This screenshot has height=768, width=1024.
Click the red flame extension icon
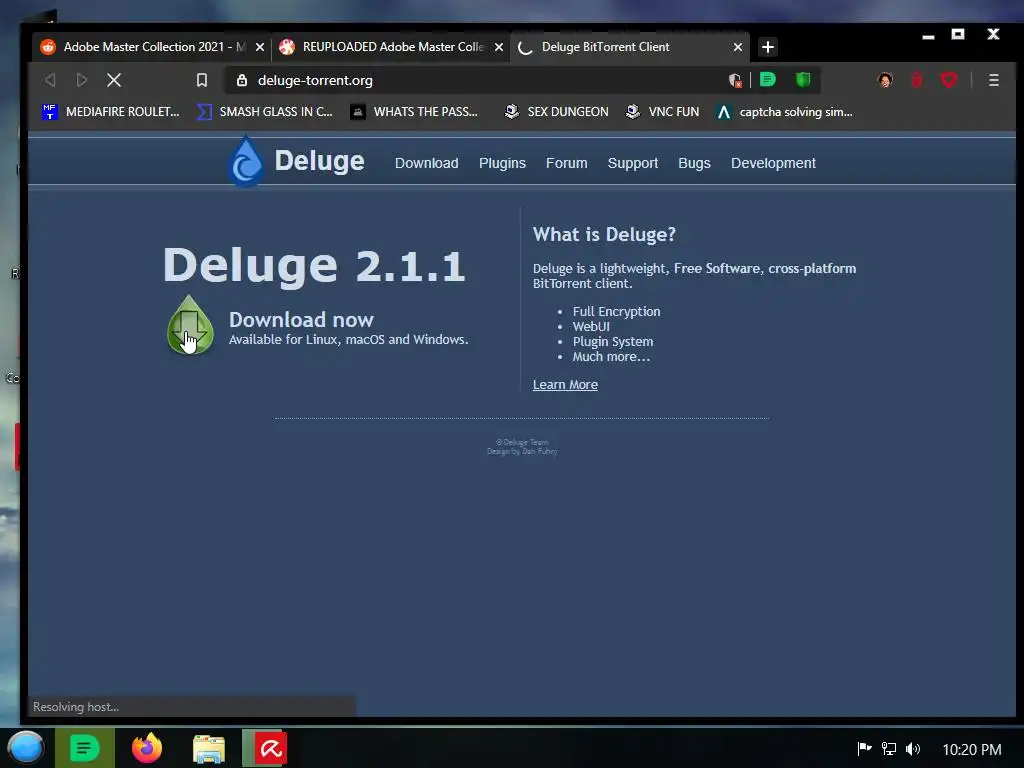[917, 80]
